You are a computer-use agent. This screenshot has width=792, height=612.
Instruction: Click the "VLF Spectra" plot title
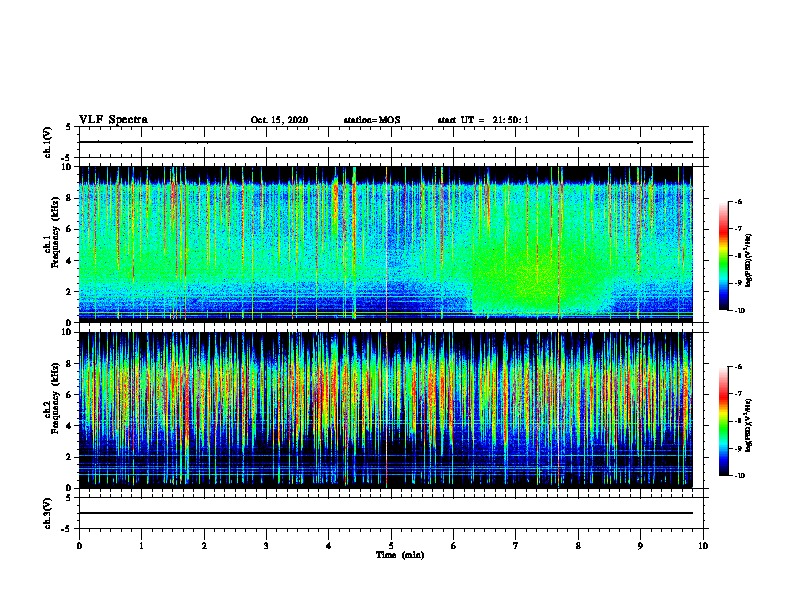tap(113, 120)
